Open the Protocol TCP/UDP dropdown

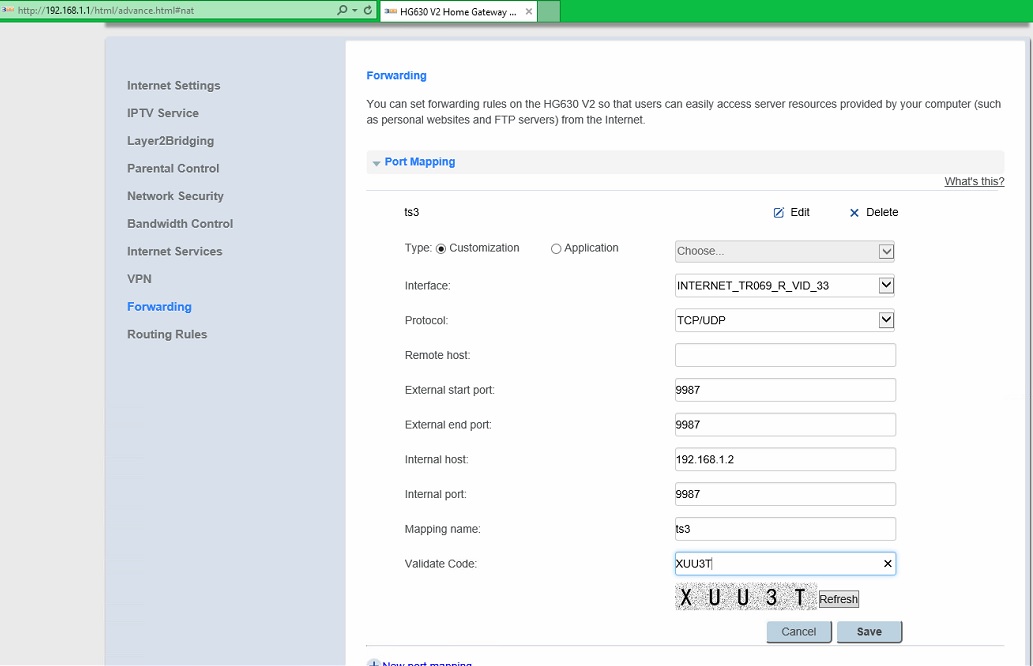(x=785, y=320)
